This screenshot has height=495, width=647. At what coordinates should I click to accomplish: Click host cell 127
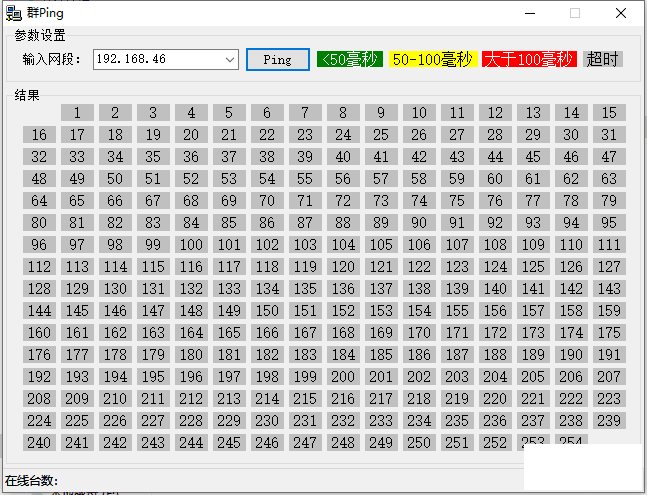[x=609, y=266]
